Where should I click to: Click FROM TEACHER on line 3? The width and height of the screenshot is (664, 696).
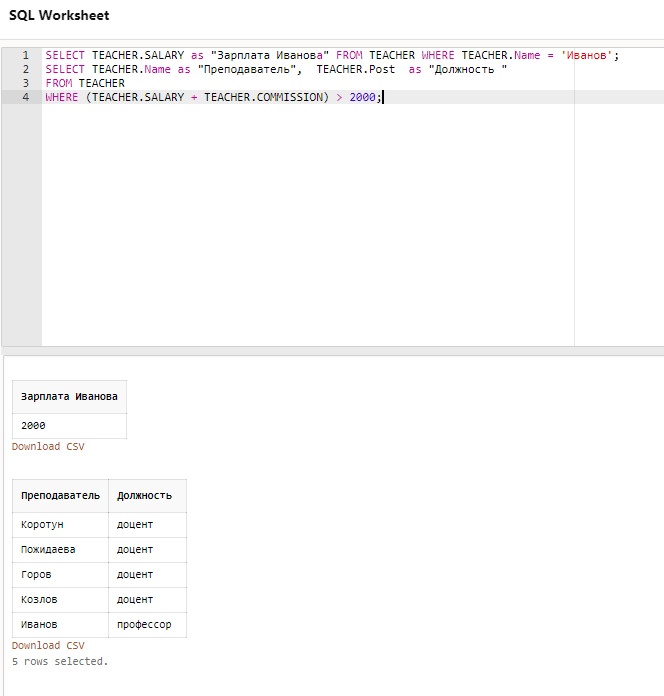click(x=85, y=83)
